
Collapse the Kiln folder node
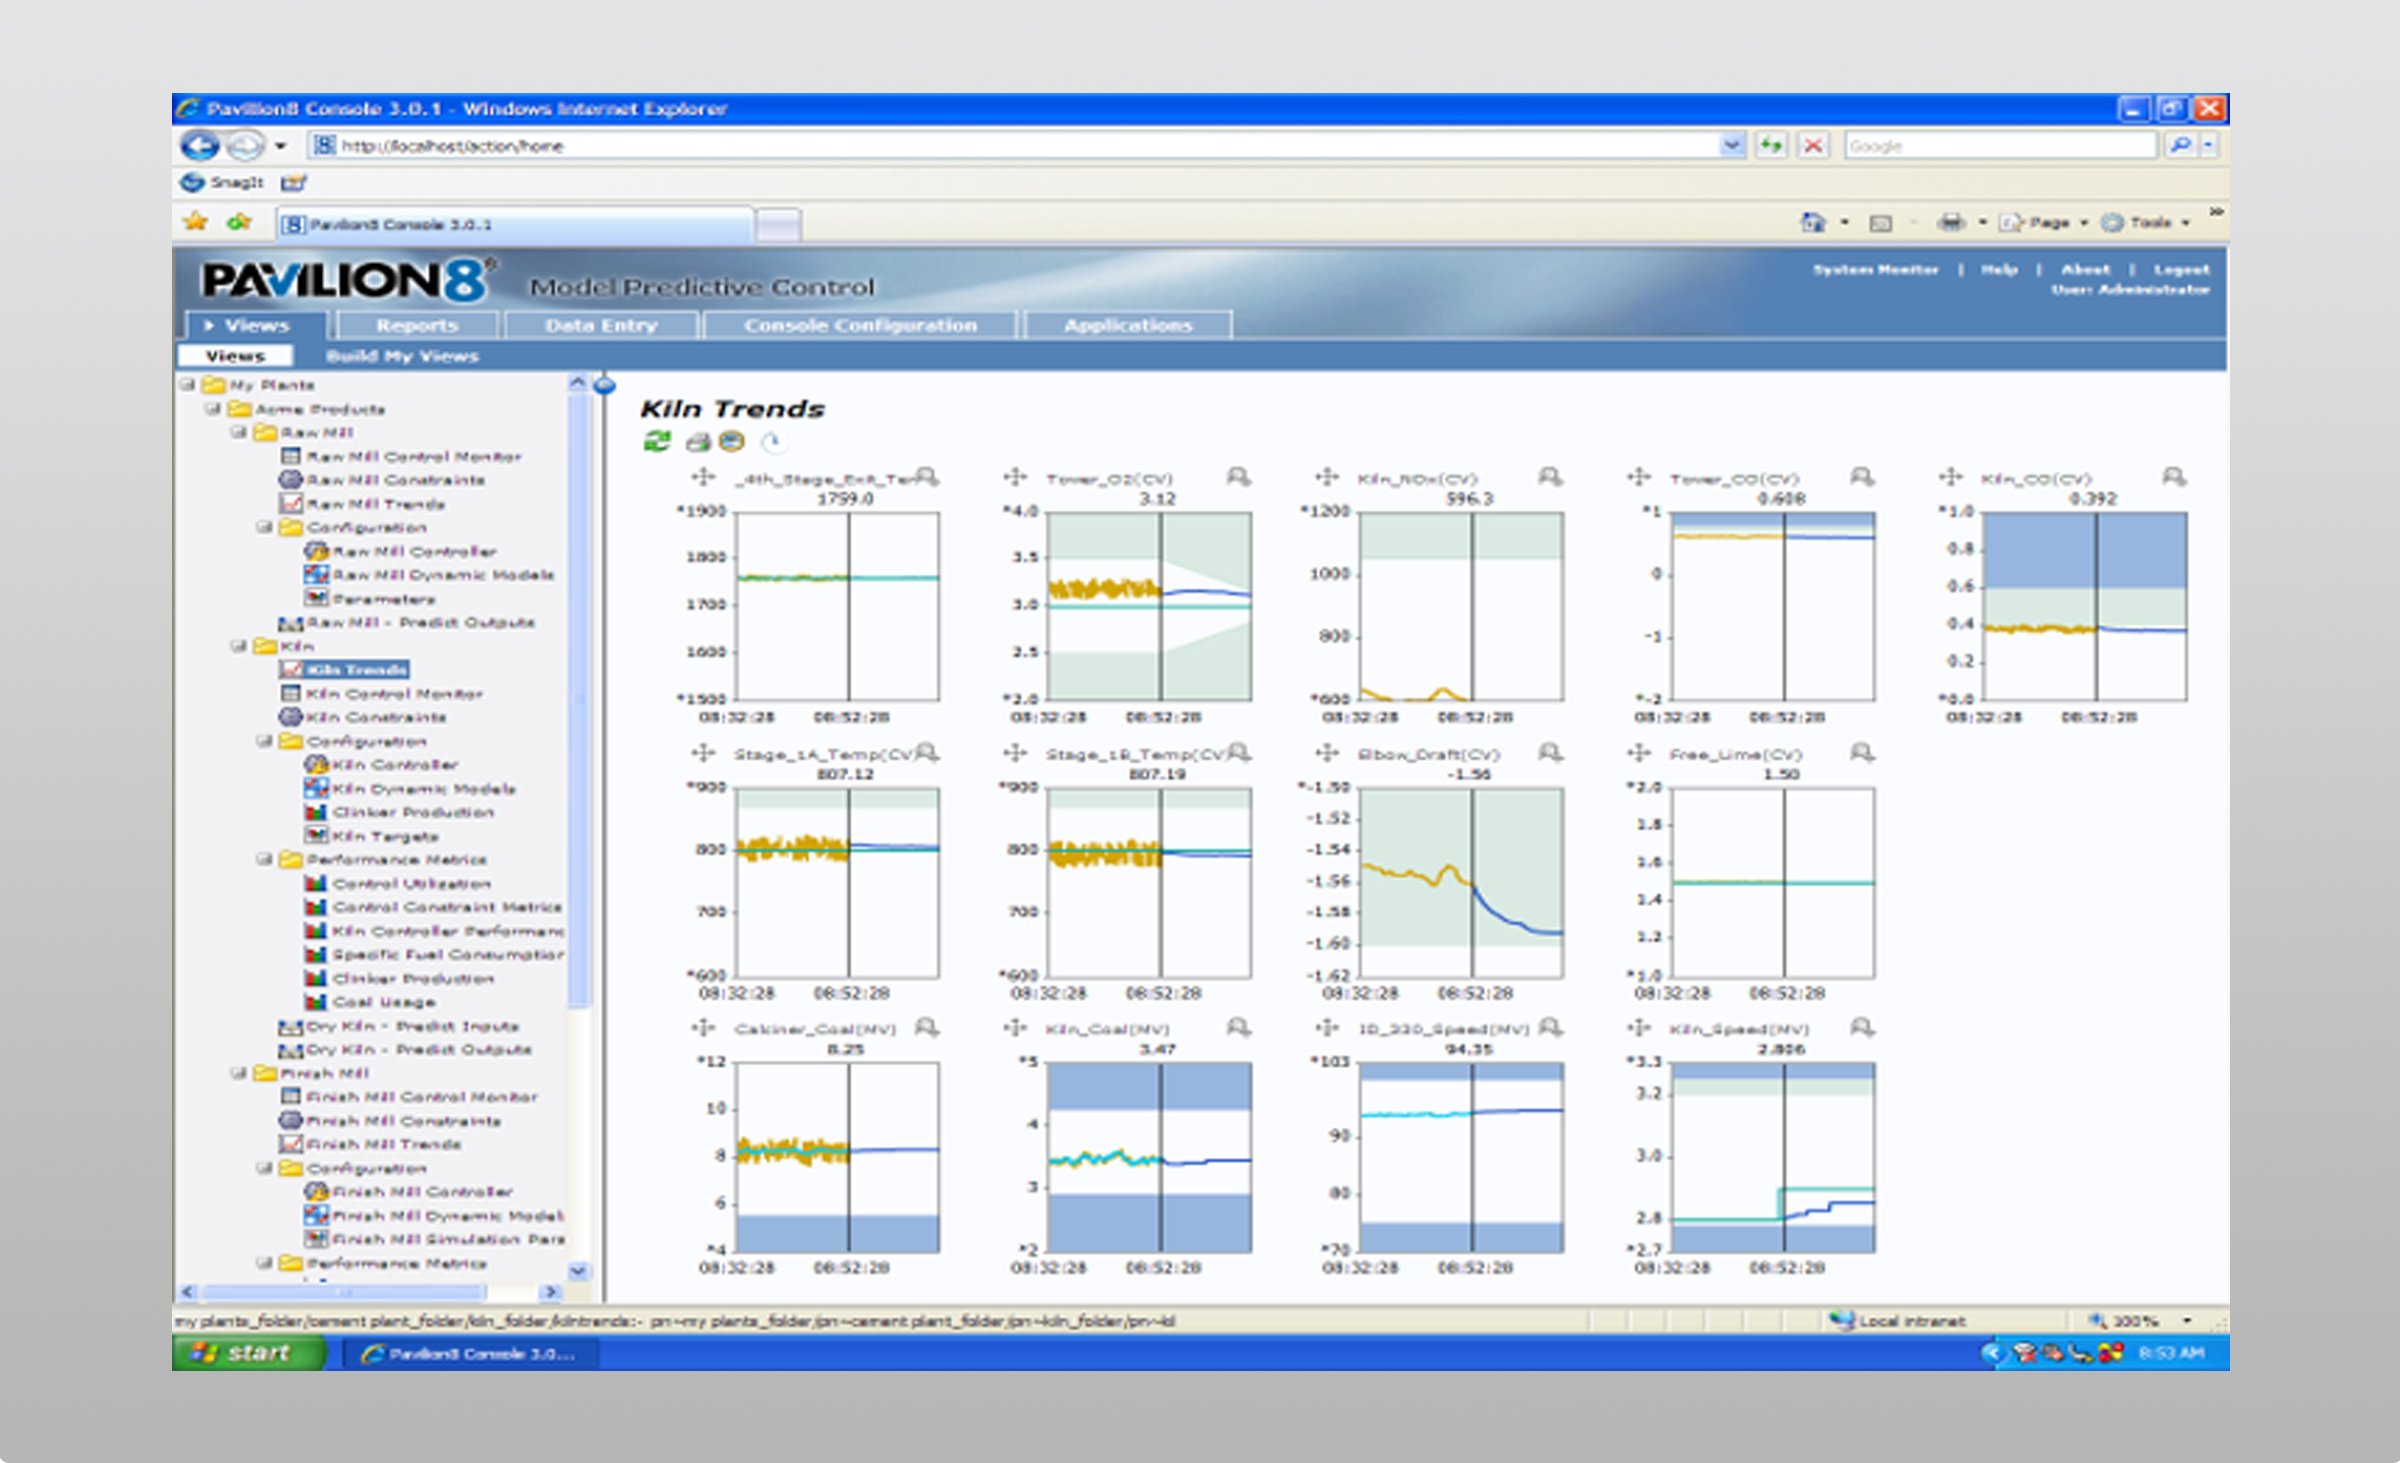[239, 646]
